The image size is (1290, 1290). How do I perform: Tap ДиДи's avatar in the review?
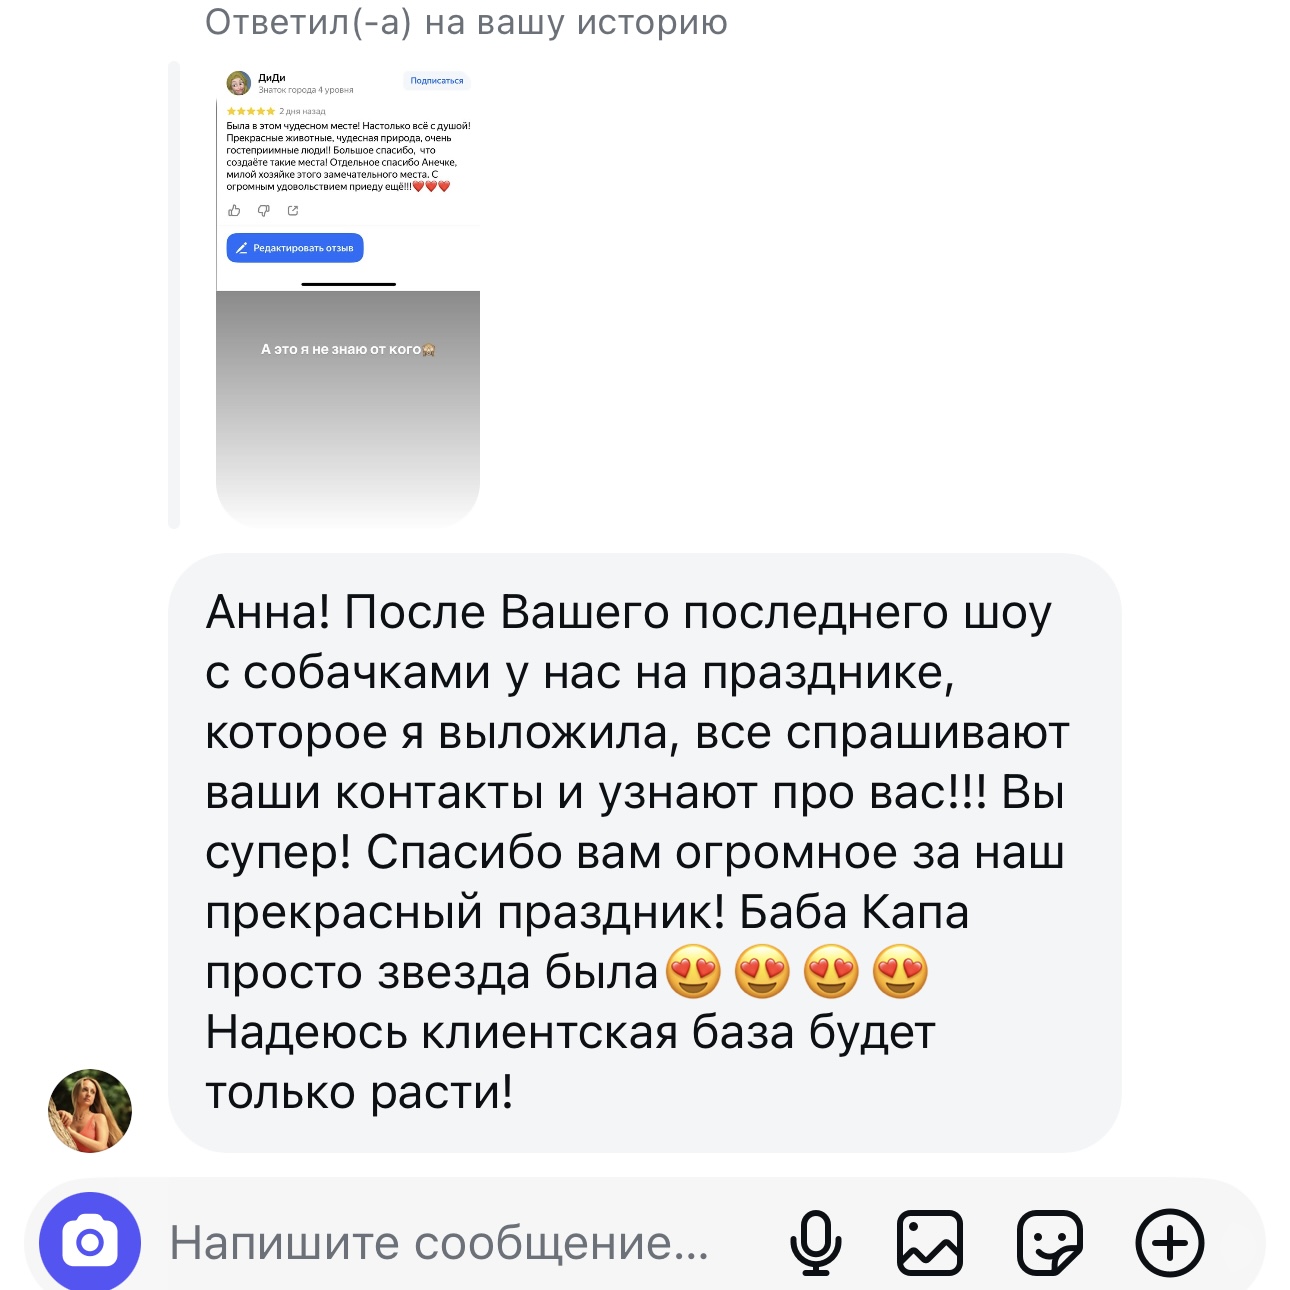pyautogui.click(x=239, y=83)
